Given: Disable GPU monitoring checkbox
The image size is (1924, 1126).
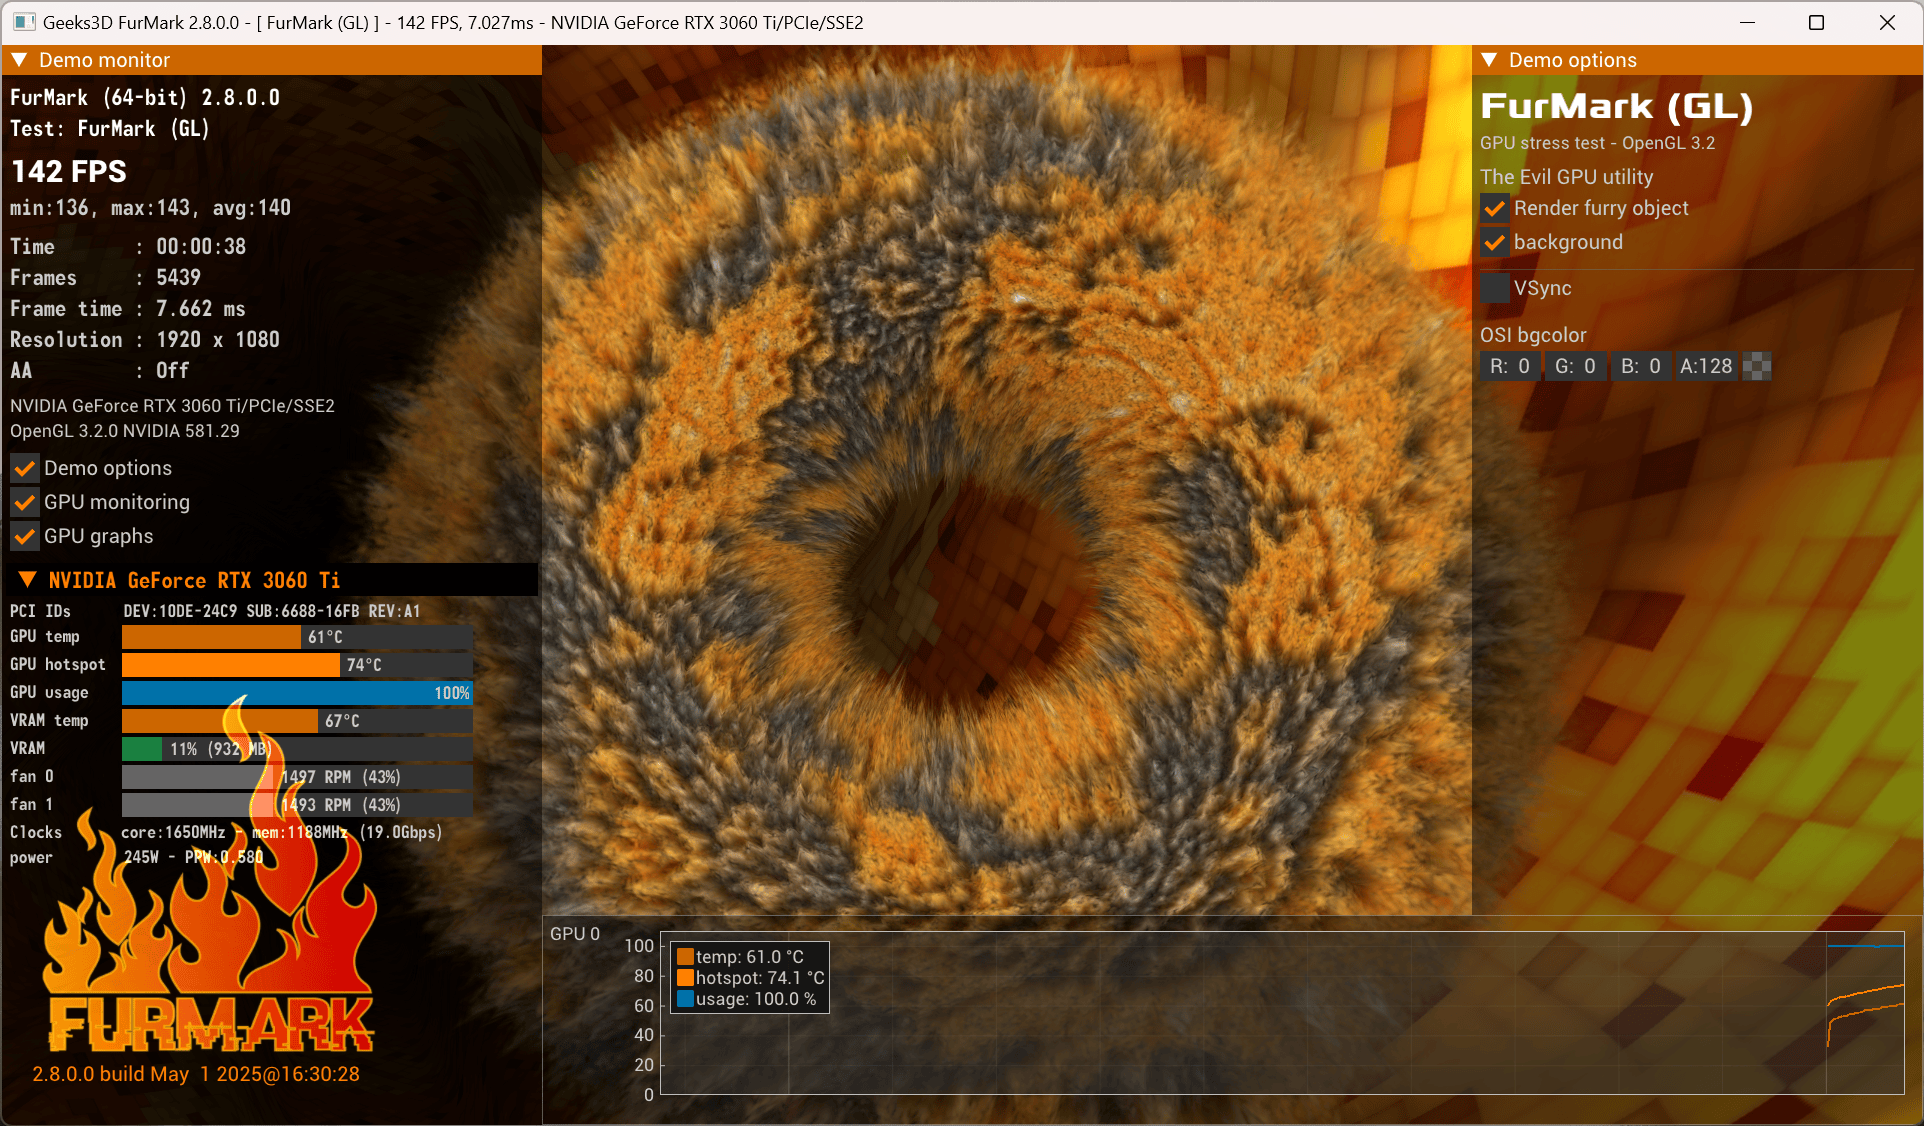Looking at the screenshot, I should click(x=25, y=502).
